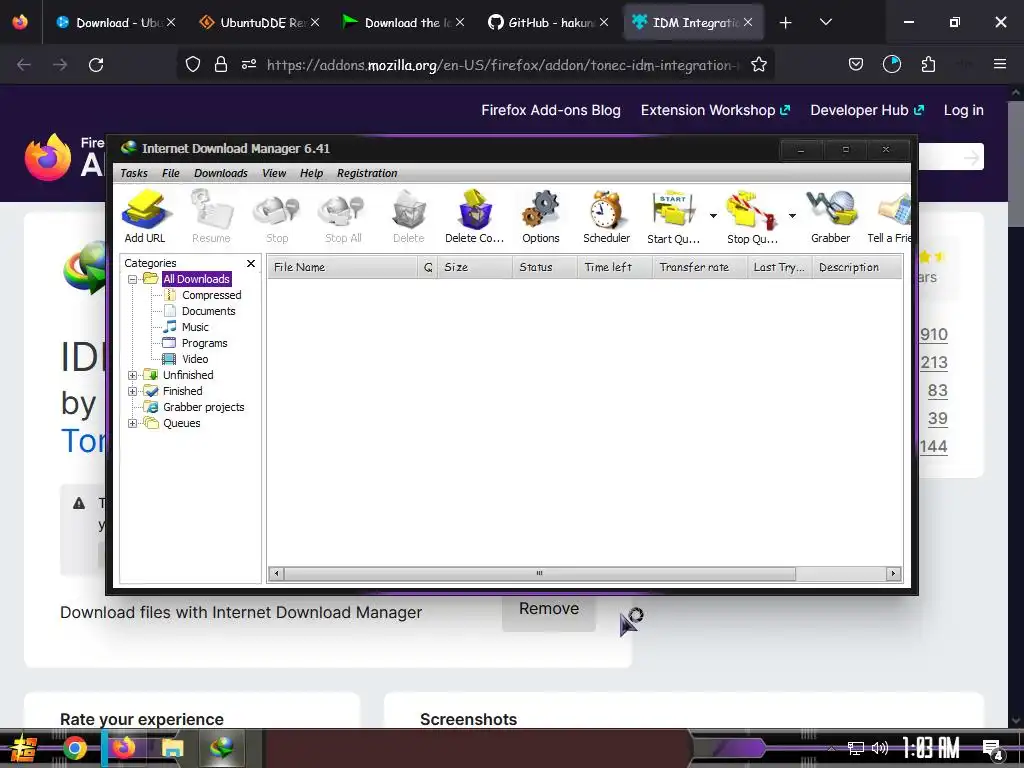Open the Firefox hamburger menu
This screenshot has height=768, width=1024.
(999, 64)
